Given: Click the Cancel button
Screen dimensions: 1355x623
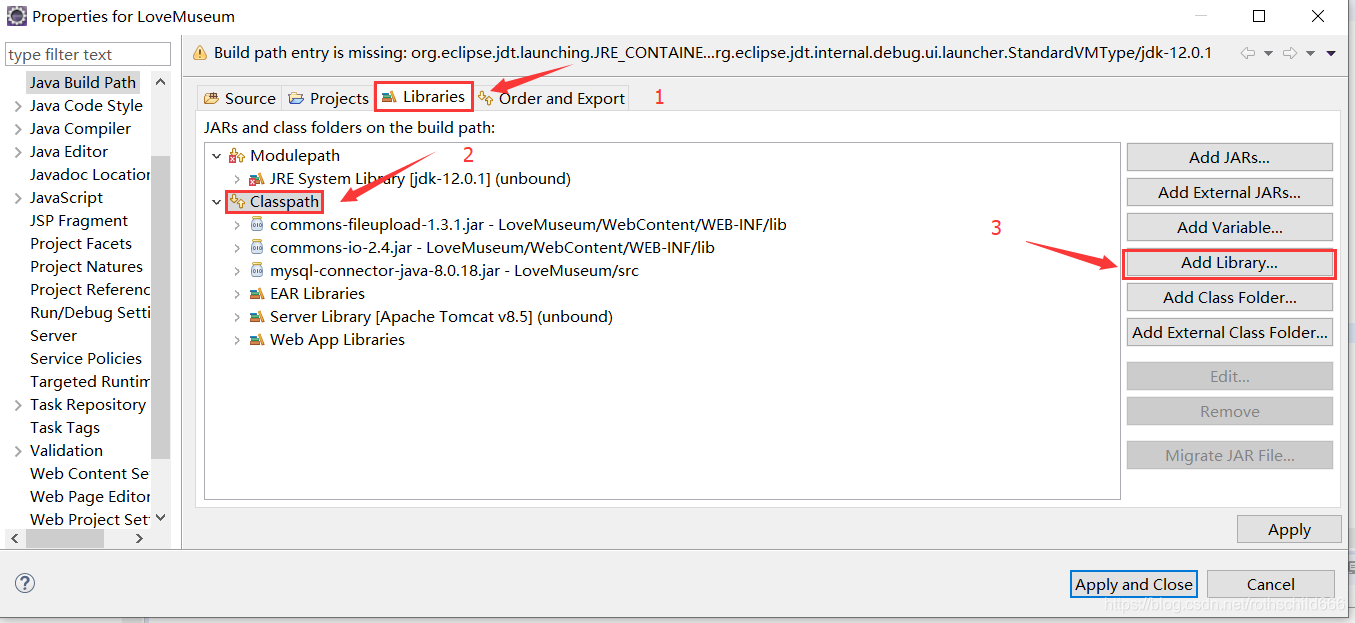Looking at the screenshot, I should [x=1270, y=584].
